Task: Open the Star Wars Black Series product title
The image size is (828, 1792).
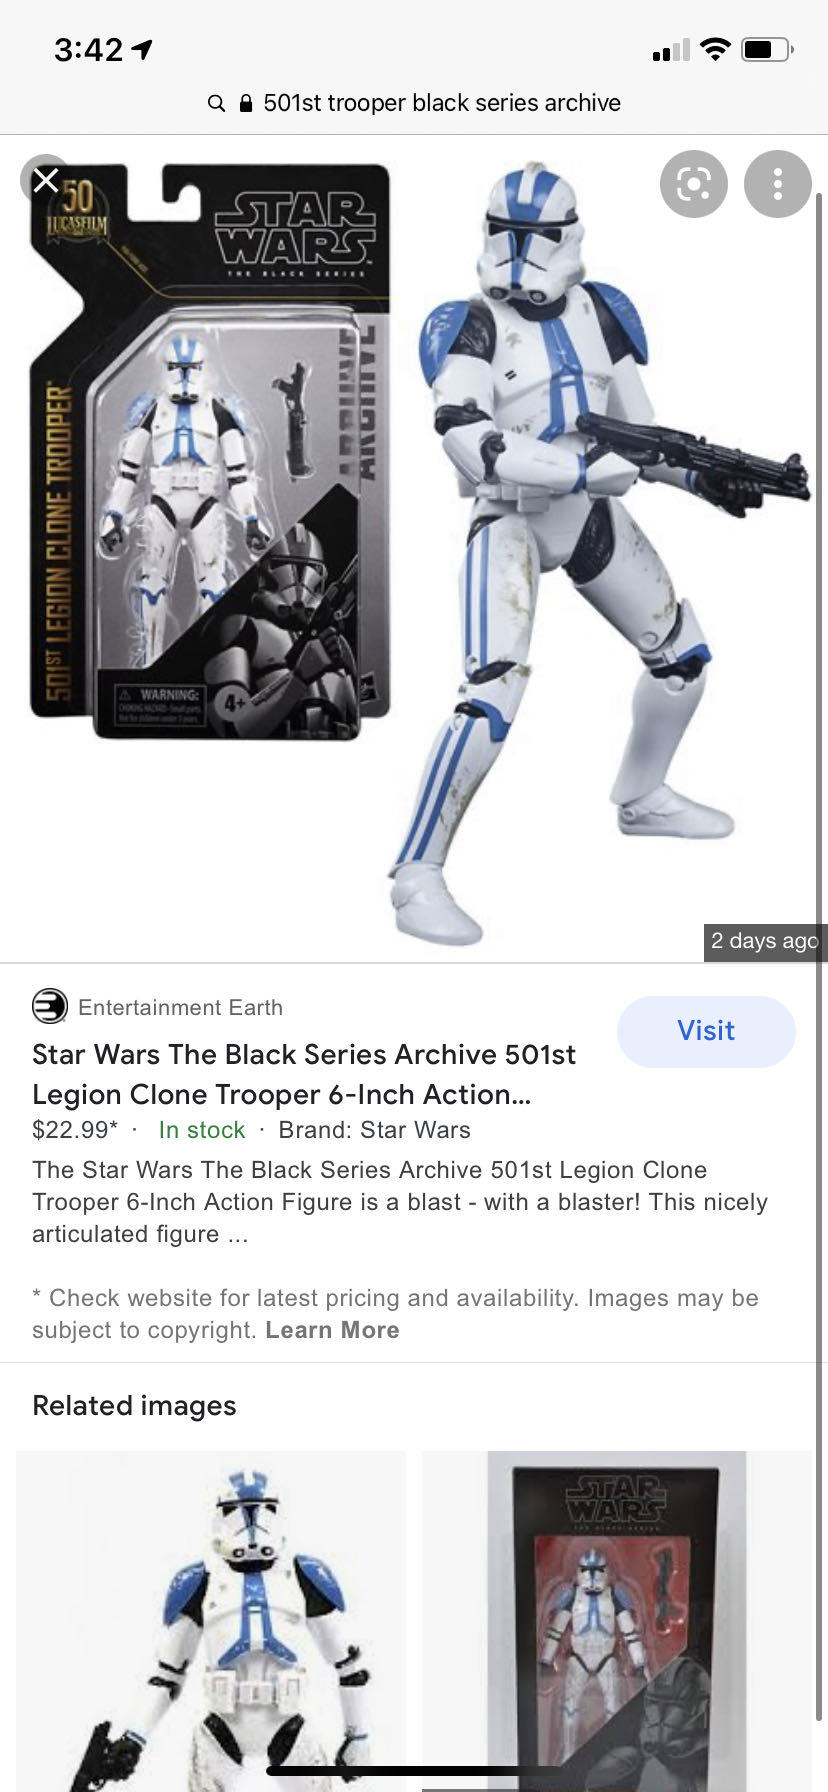Action: click(304, 1074)
